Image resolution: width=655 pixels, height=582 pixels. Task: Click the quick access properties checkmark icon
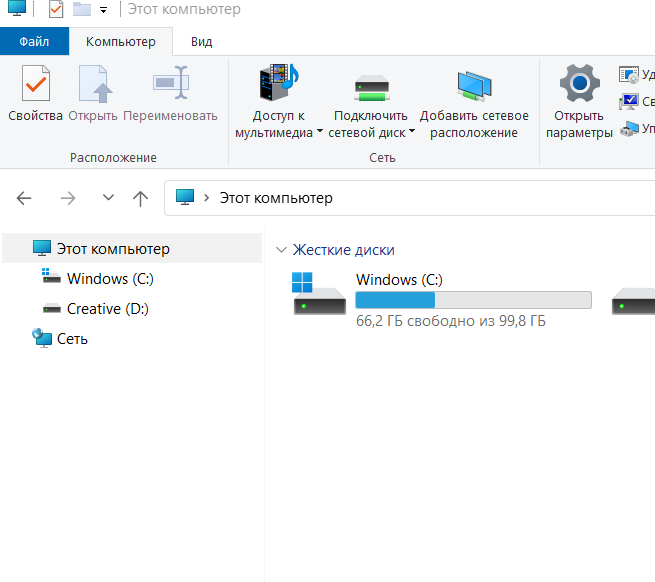click(x=56, y=9)
